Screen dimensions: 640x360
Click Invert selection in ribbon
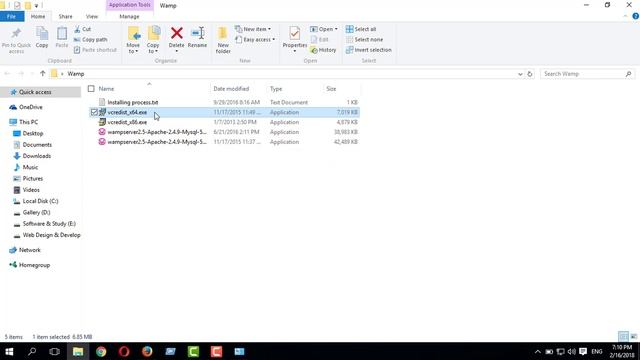click(369, 50)
